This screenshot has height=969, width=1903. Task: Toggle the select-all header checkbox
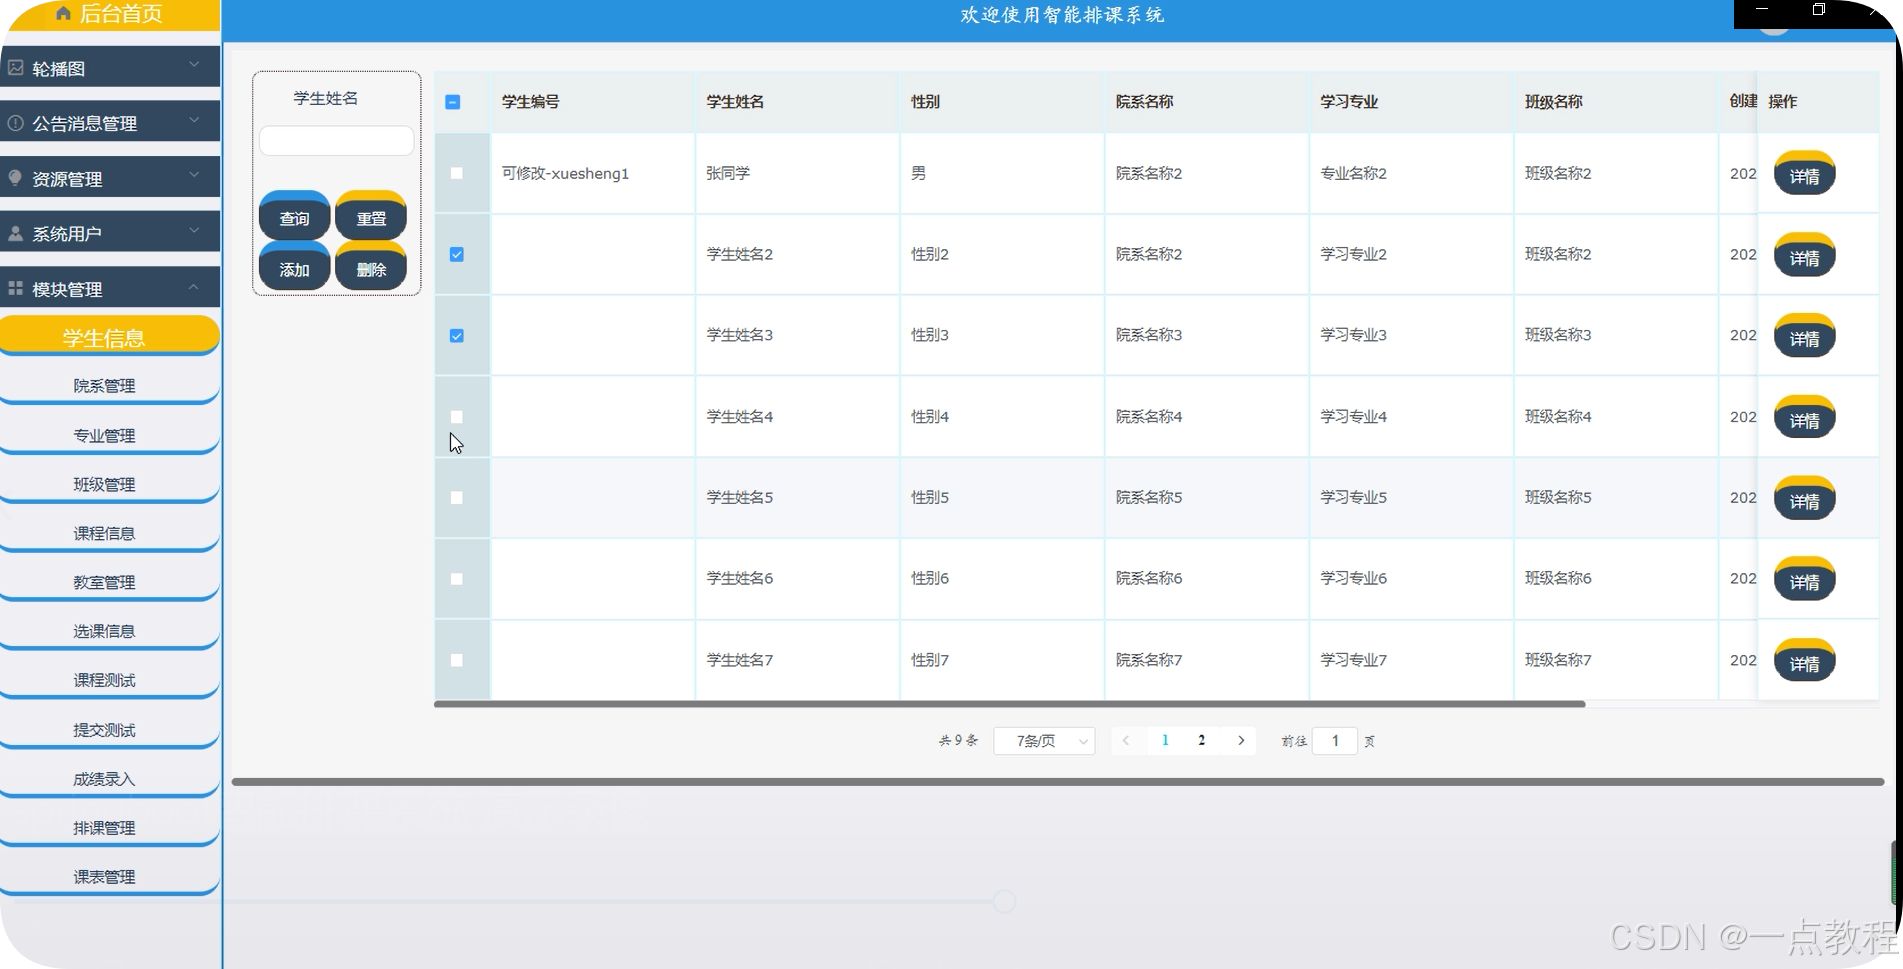pyautogui.click(x=453, y=102)
